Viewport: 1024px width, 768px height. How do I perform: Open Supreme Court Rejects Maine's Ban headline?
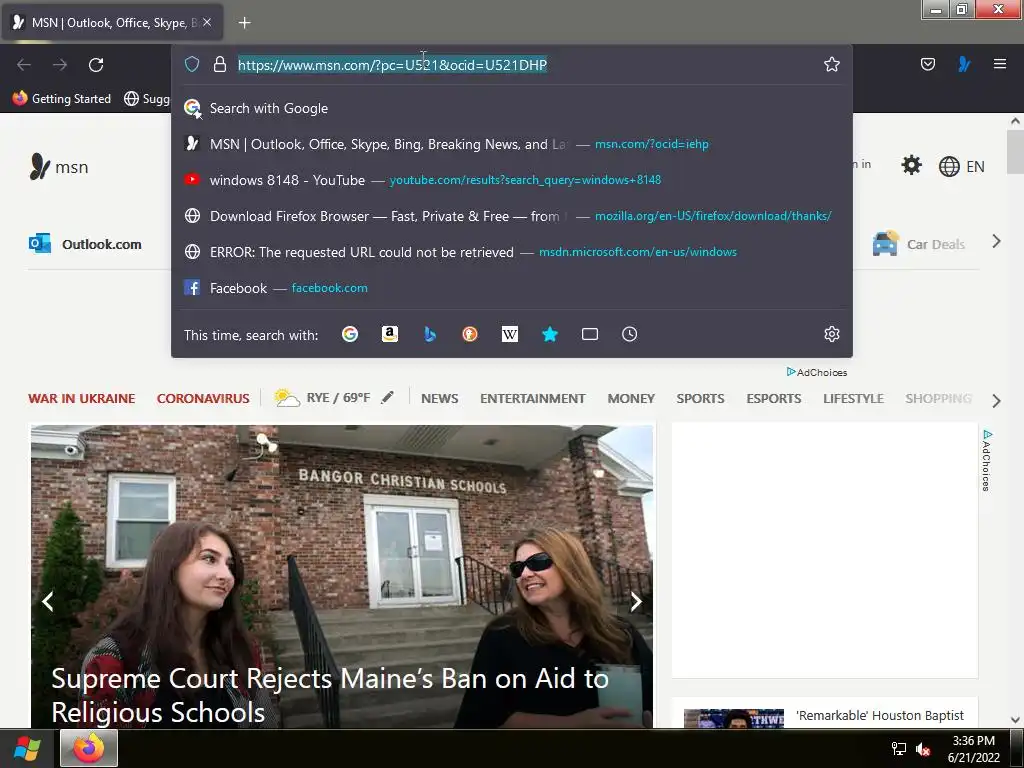[x=330, y=696]
